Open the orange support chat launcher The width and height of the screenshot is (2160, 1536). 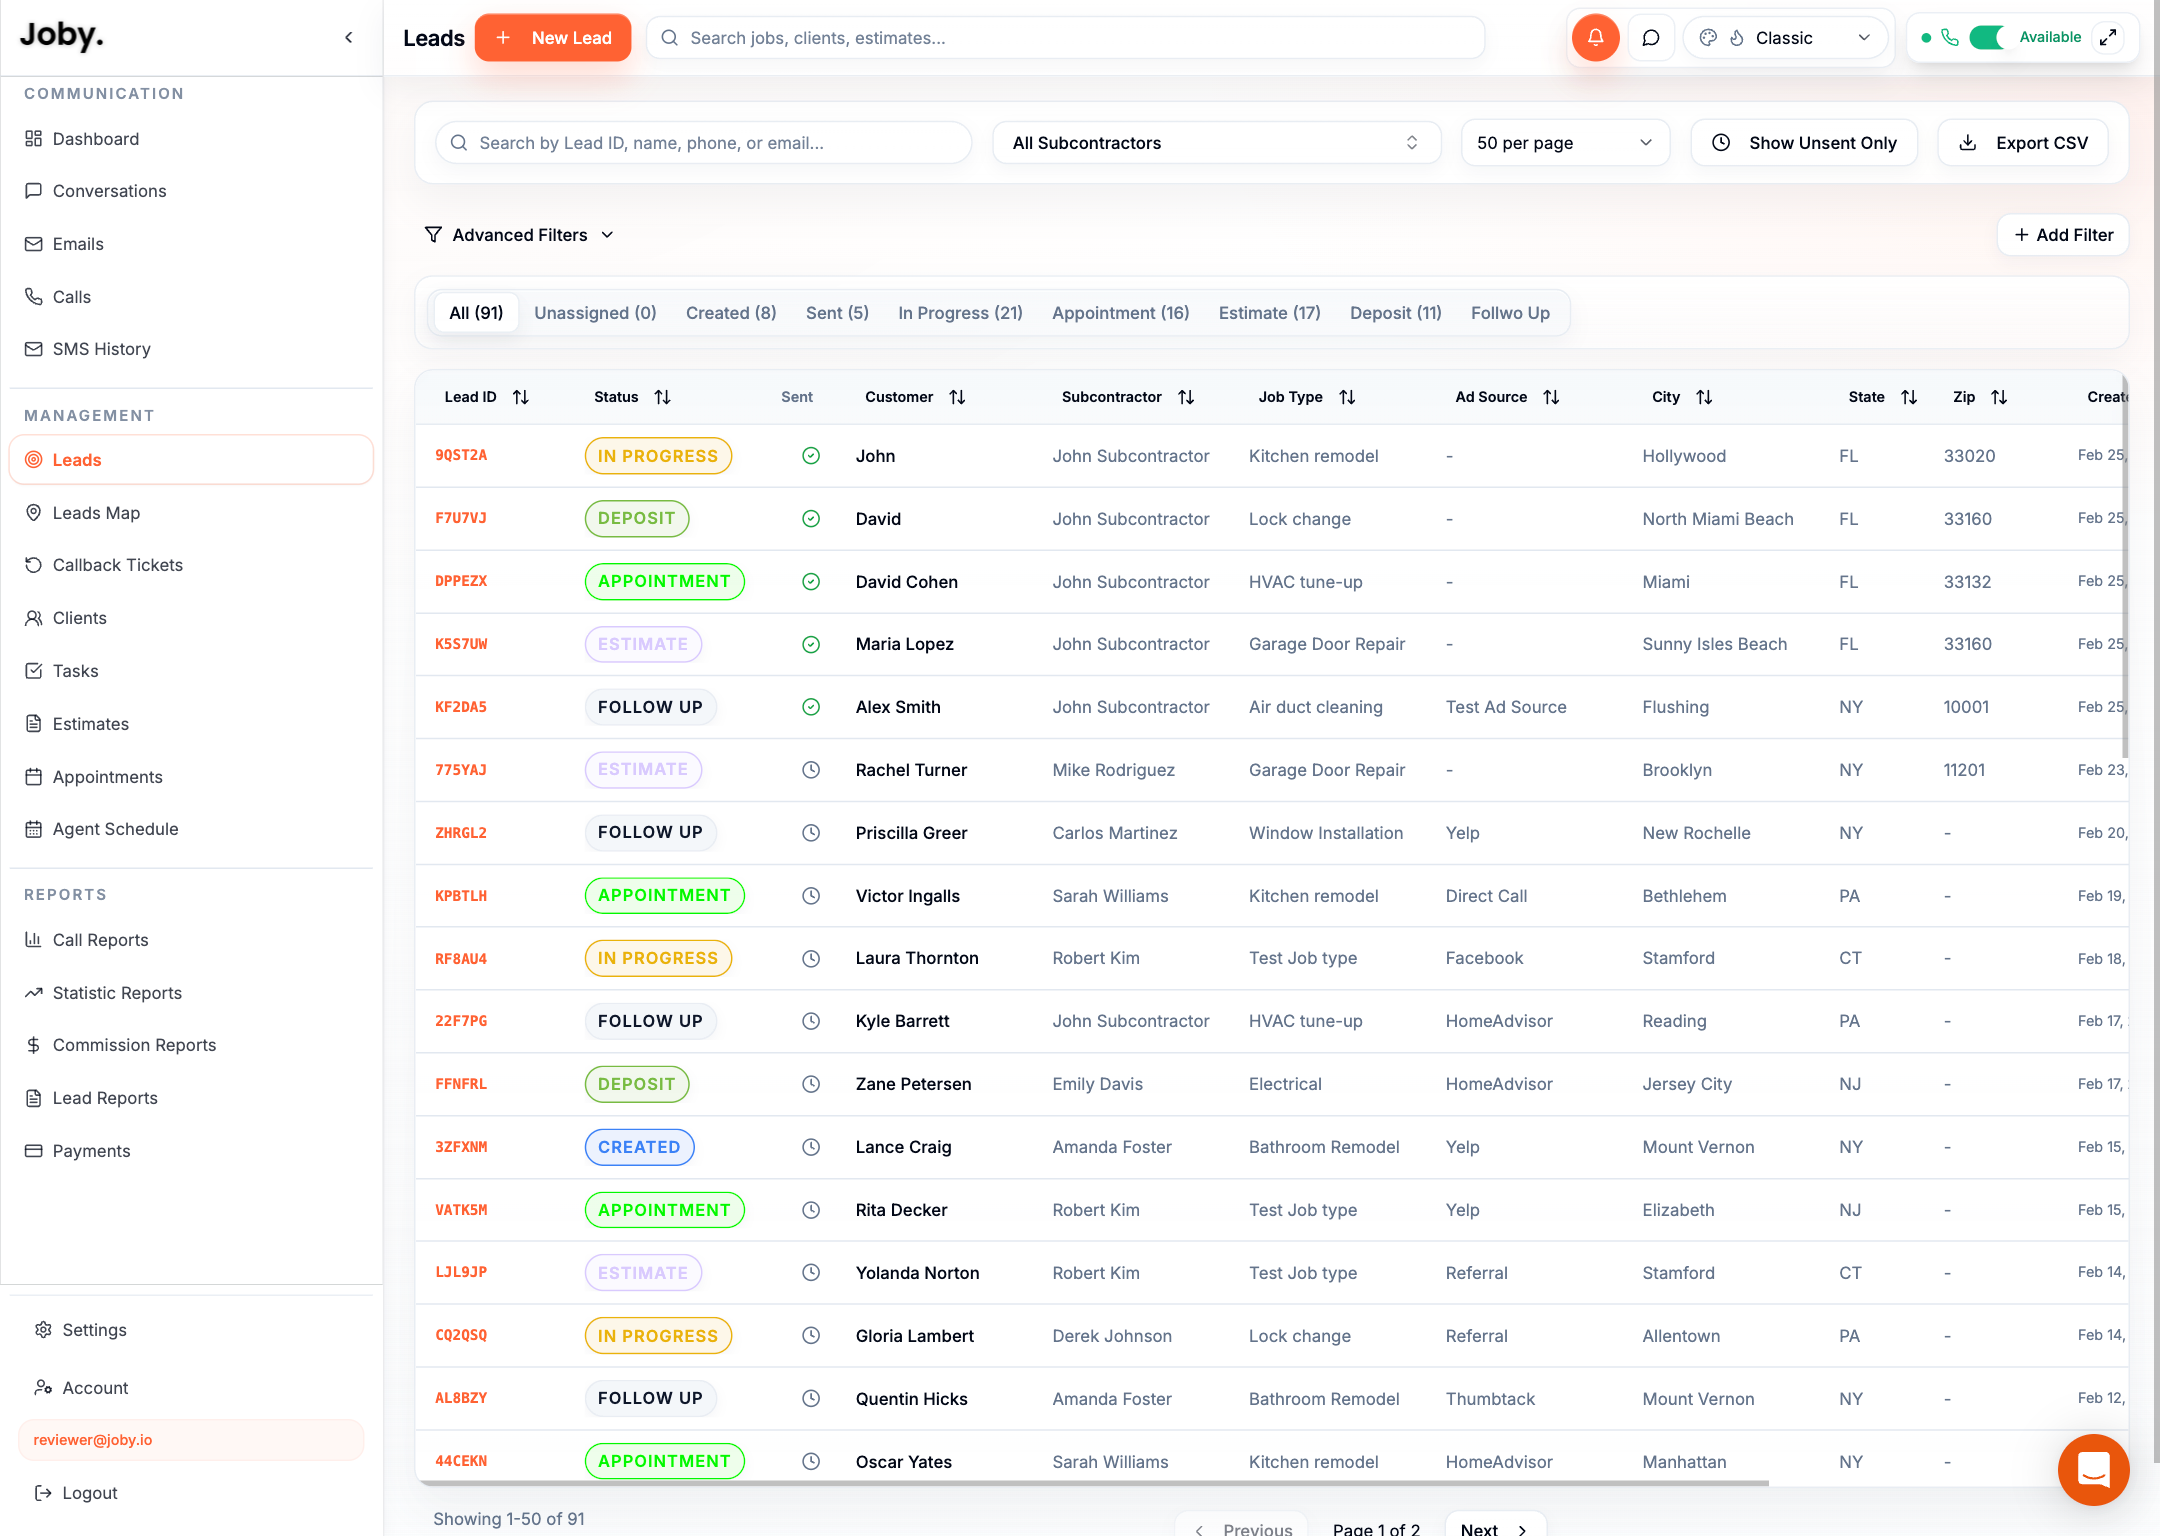[2093, 1469]
